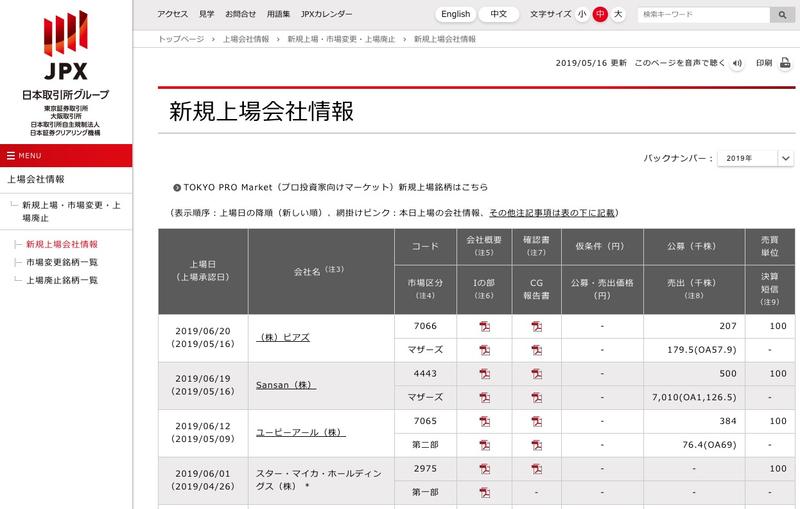Image resolution: width=800 pixels, height=509 pixels.
Task: Open company overview PDF for code 4443
Action: coord(484,374)
